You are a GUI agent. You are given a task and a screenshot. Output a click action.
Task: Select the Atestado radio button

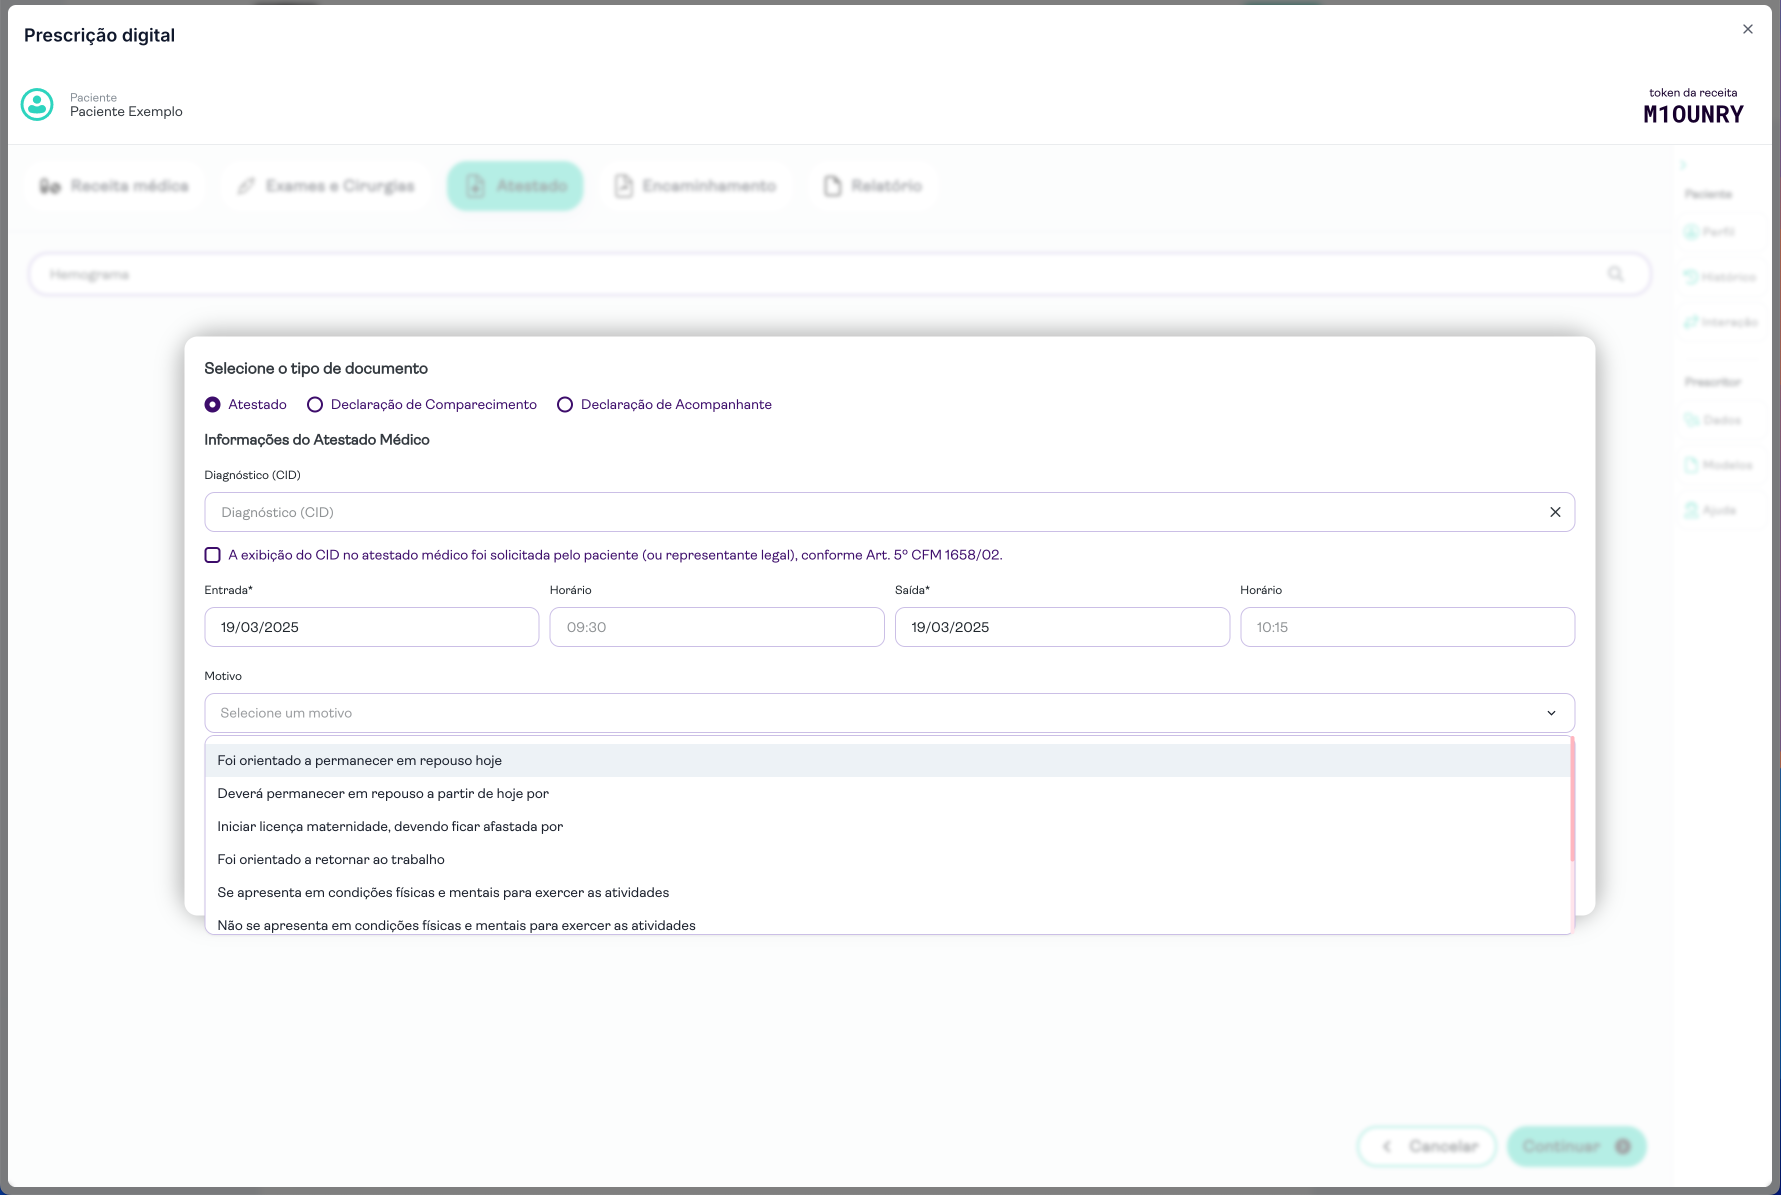[213, 405]
